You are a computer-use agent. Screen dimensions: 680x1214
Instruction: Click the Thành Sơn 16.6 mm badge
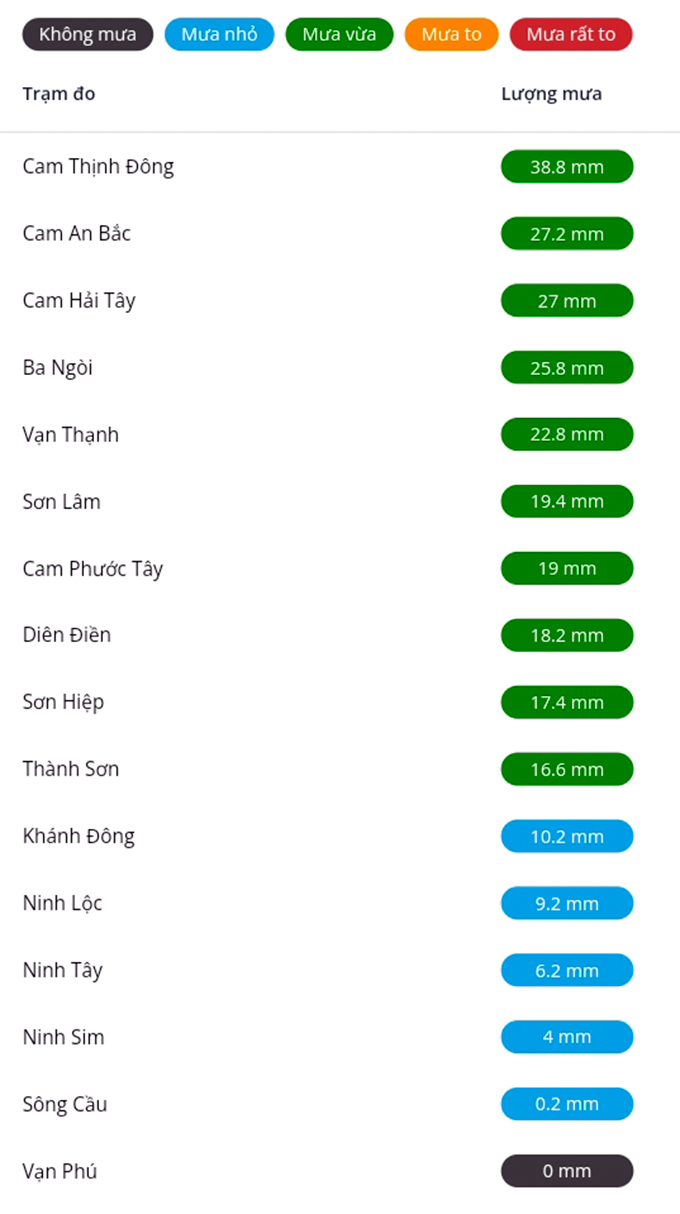click(x=567, y=770)
